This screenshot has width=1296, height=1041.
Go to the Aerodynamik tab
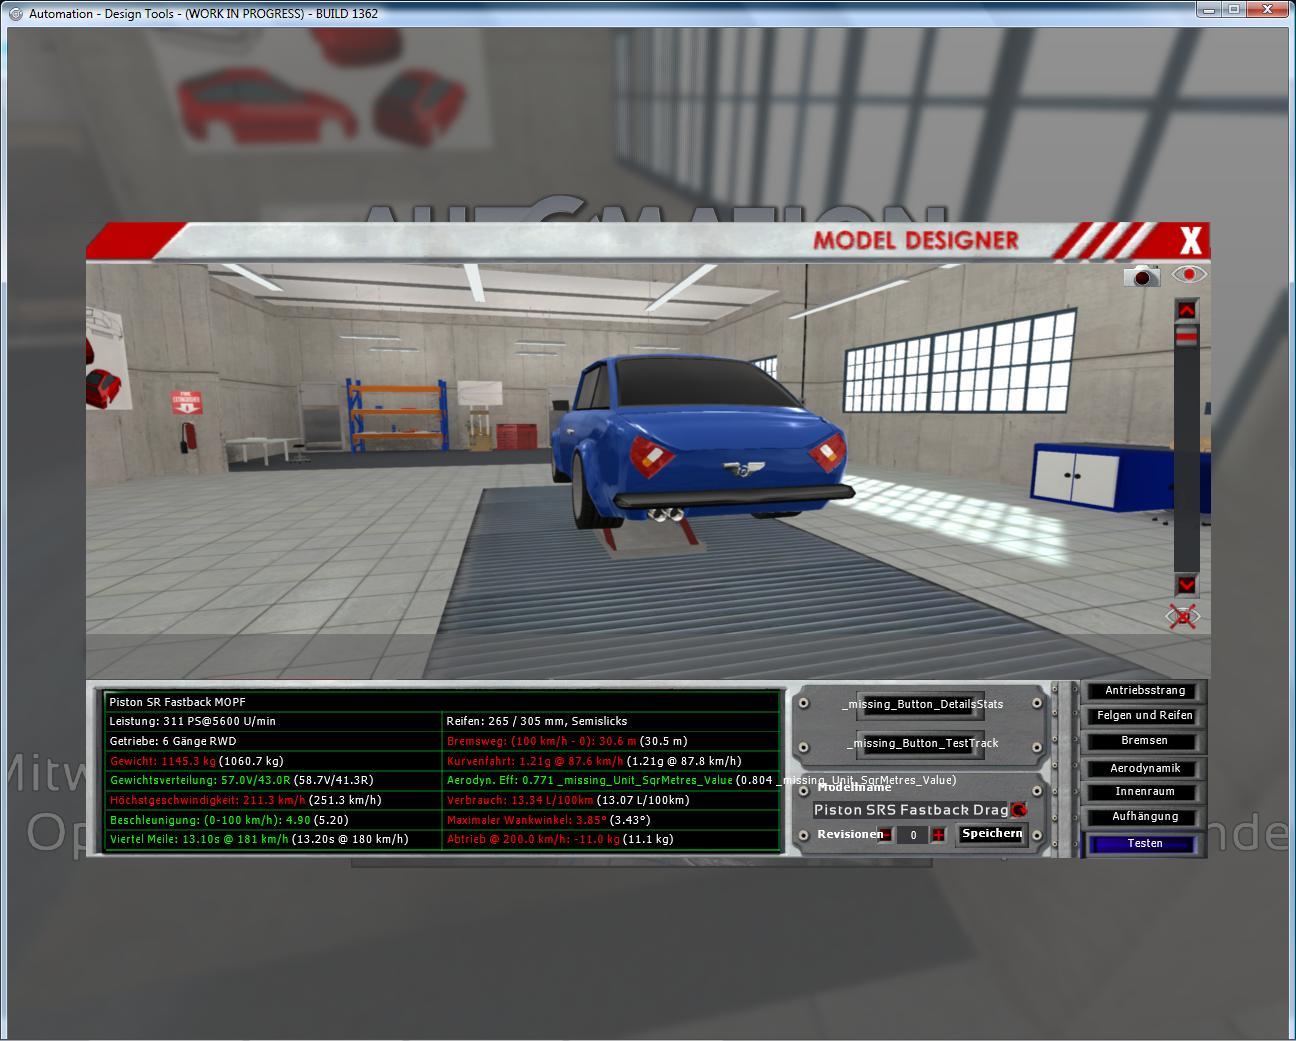click(x=1144, y=769)
